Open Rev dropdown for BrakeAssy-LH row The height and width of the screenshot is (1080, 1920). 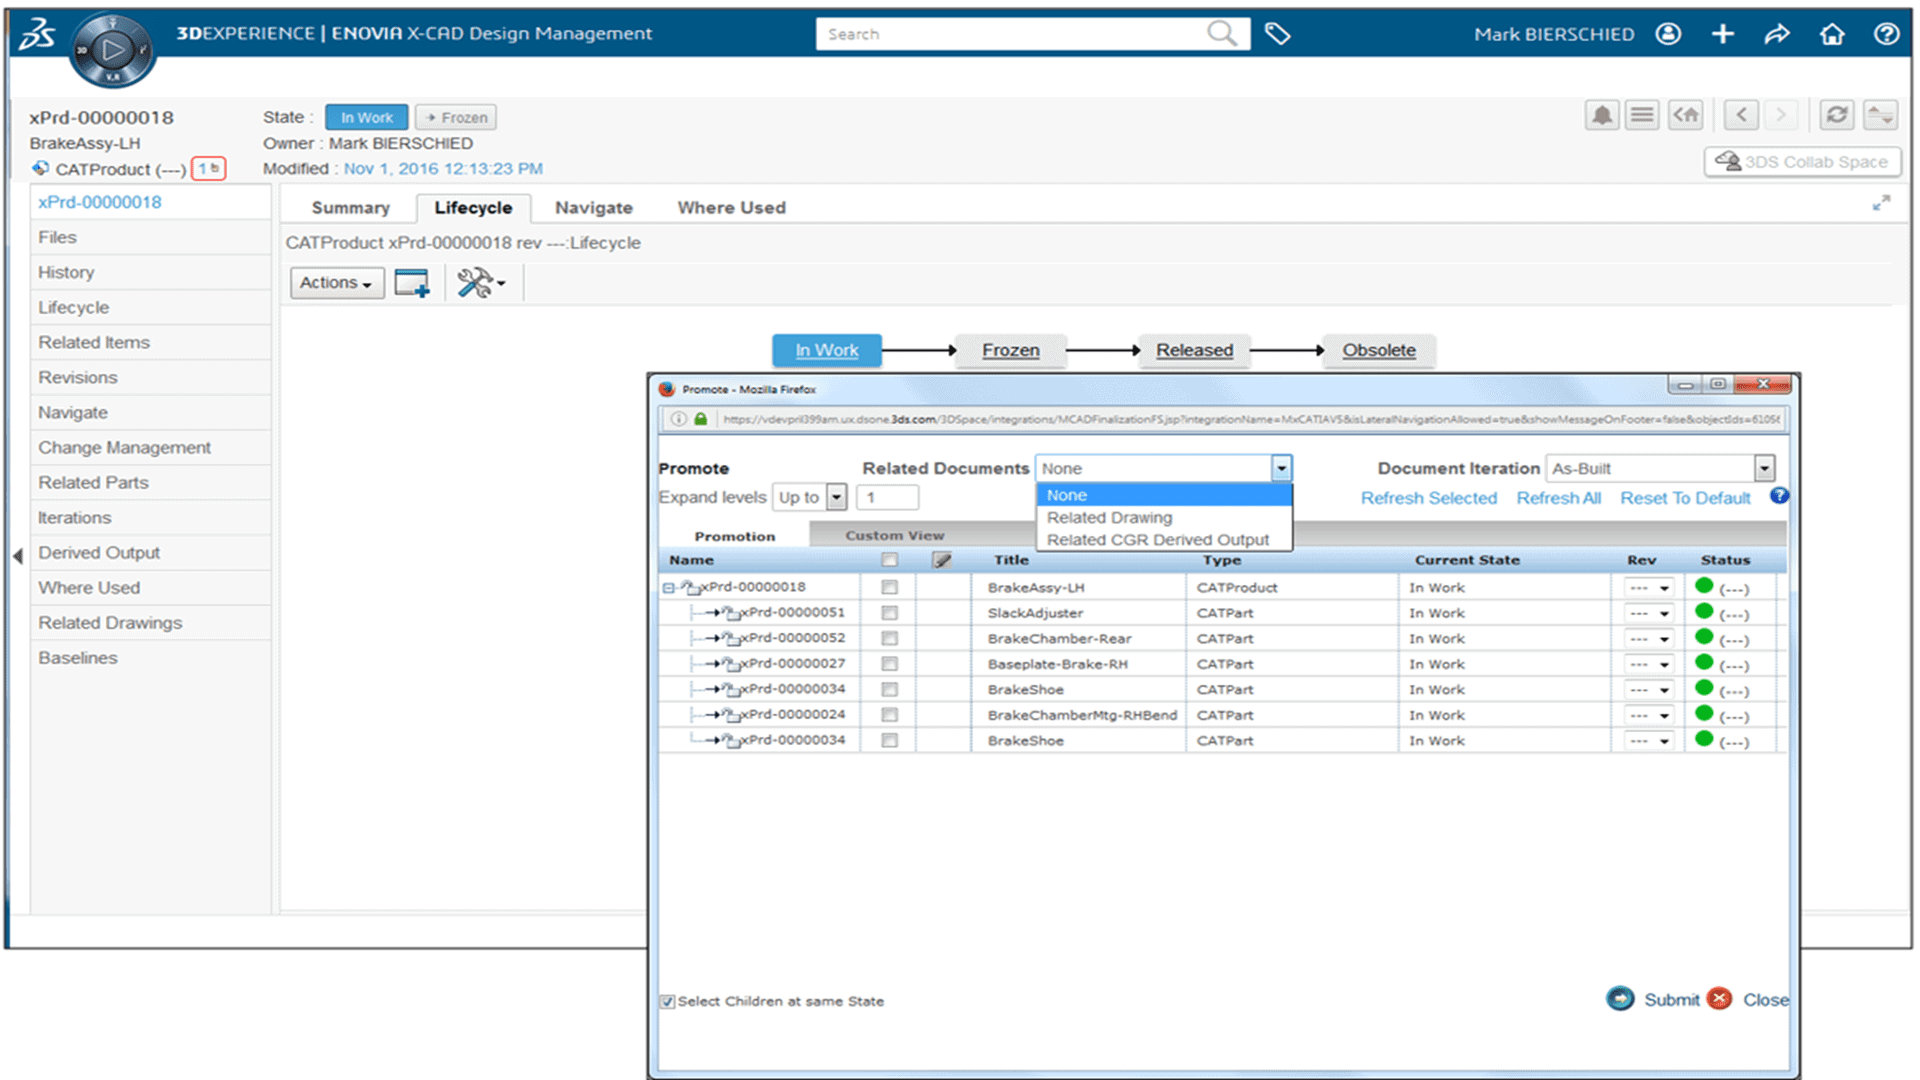click(1649, 588)
